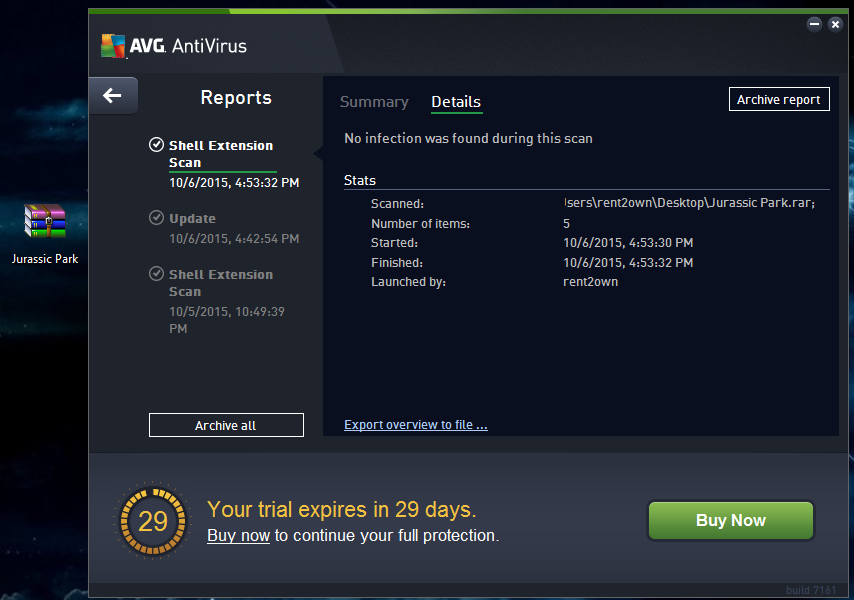Click checkmark icon of 10/5/2015 scan report

(156, 273)
